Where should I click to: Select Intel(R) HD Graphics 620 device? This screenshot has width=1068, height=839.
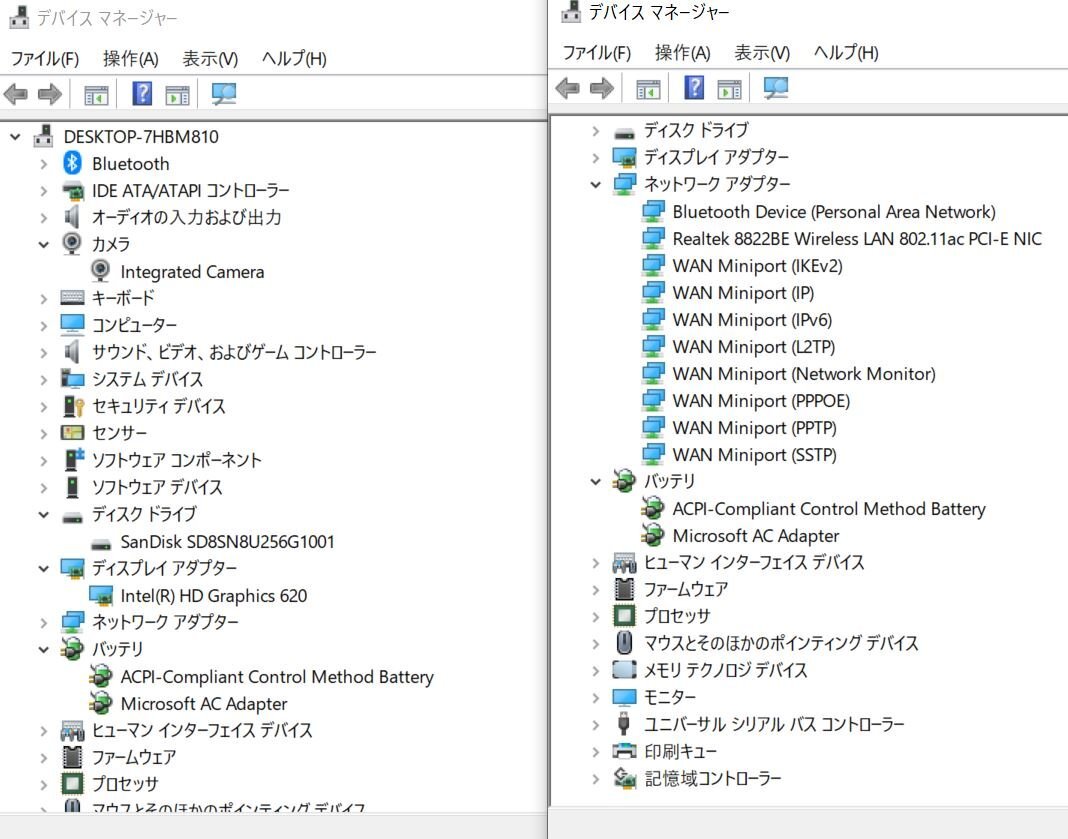pos(213,596)
